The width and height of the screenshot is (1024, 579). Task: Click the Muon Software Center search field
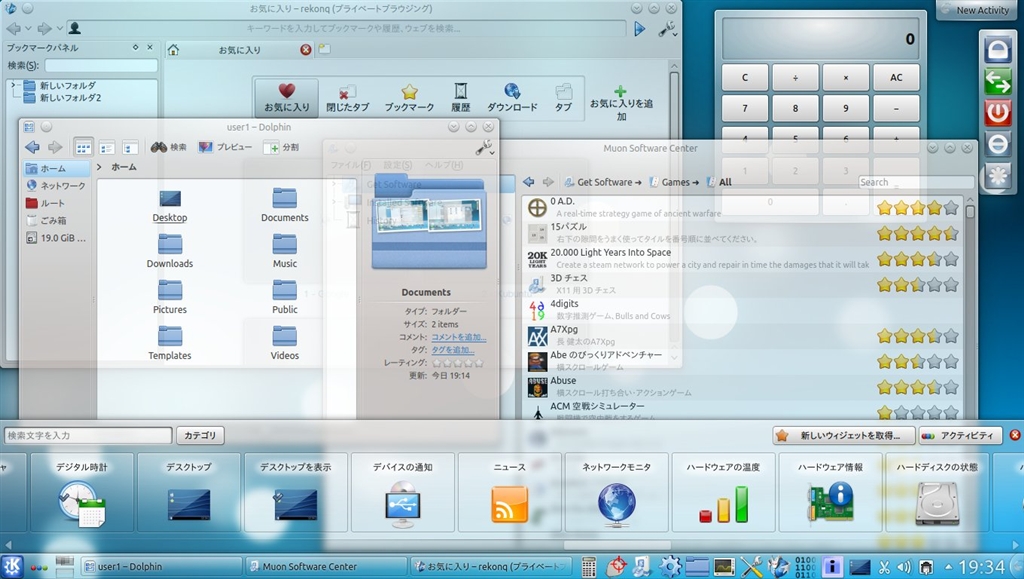pyautogui.click(x=915, y=182)
